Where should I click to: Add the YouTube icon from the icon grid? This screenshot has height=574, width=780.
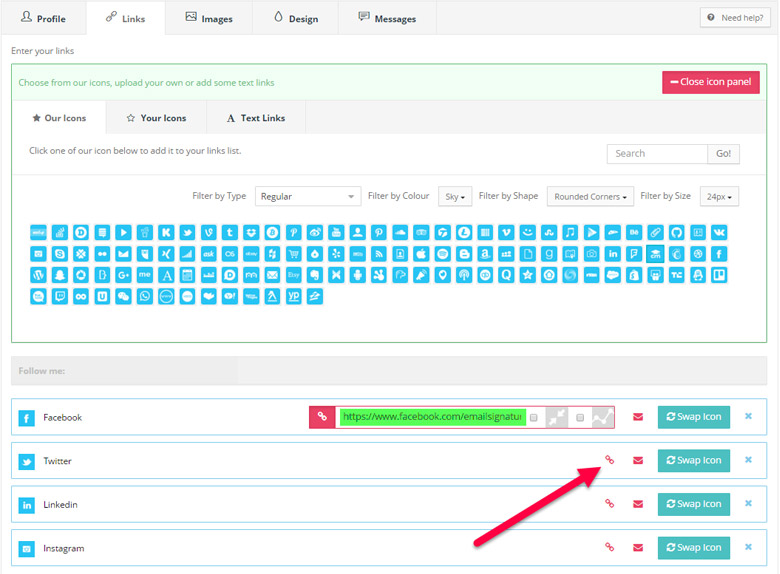coord(336,232)
